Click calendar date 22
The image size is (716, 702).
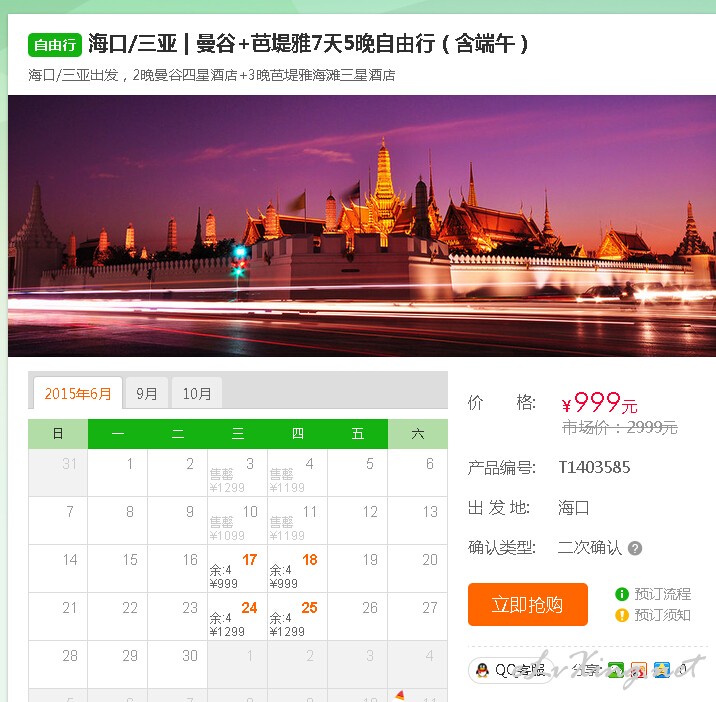pyautogui.click(x=118, y=617)
